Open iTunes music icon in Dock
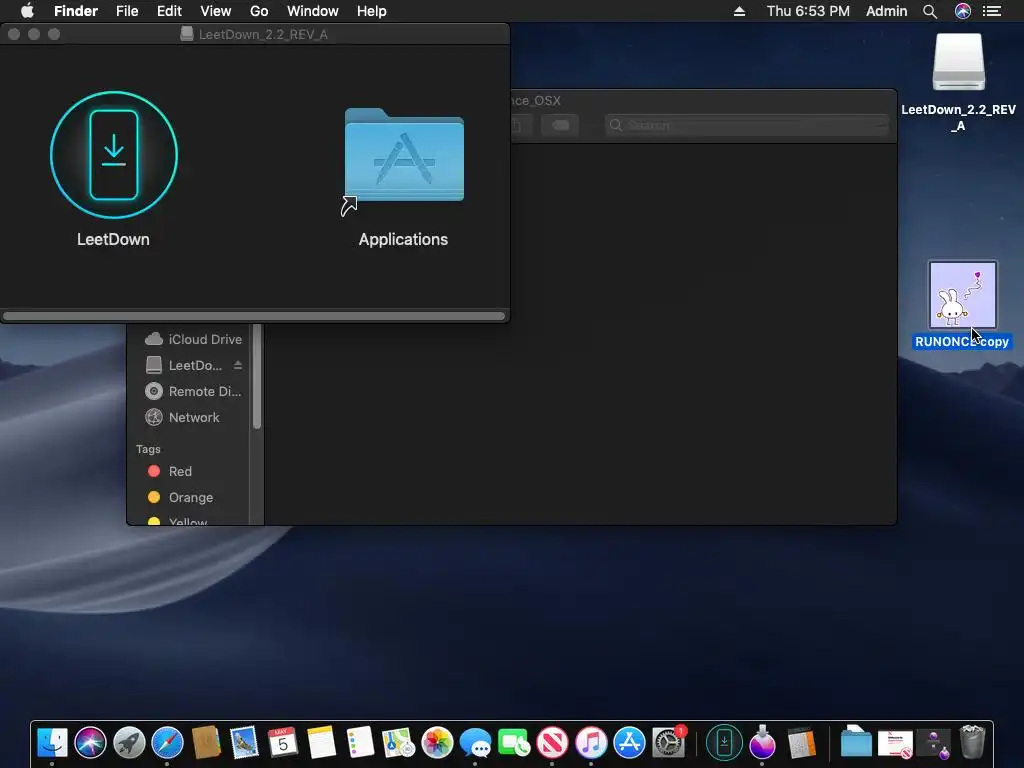Viewport: 1024px width, 768px height. point(591,743)
